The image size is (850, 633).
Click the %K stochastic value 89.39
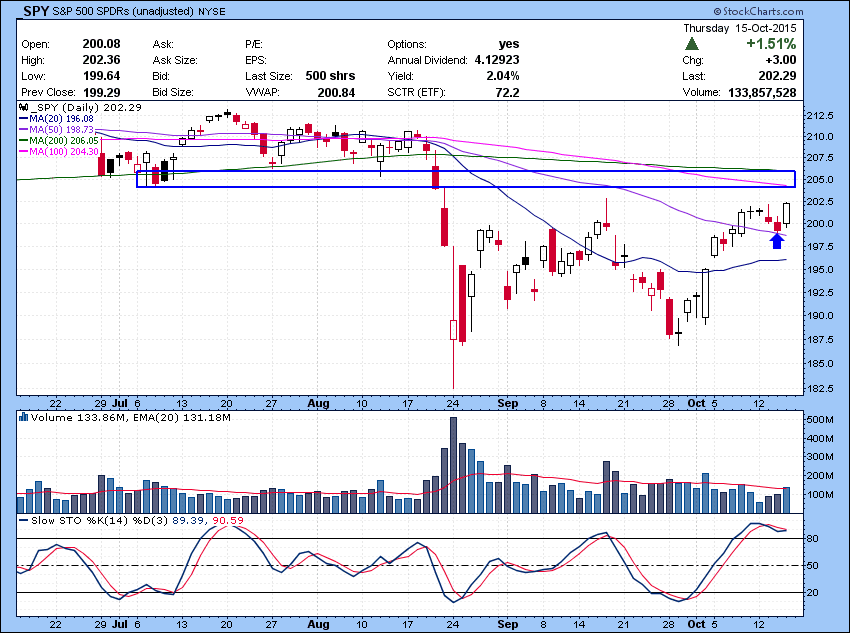(x=189, y=520)
